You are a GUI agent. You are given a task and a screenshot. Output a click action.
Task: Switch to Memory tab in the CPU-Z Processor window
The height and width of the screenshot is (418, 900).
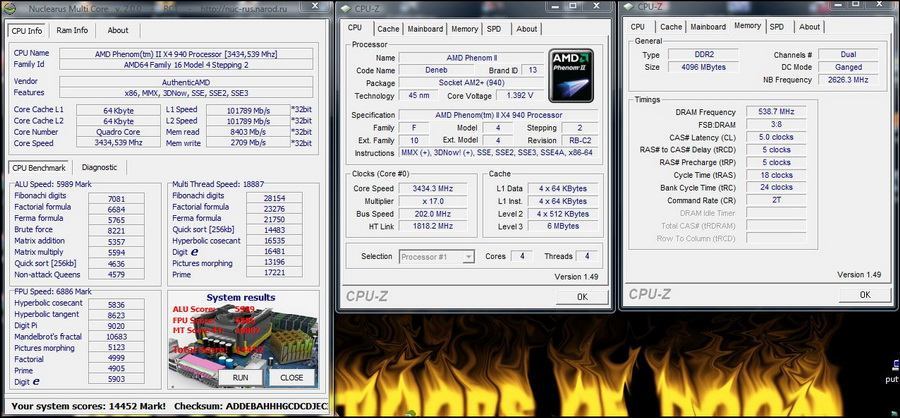pyautogui.click(x=464, y=29)
